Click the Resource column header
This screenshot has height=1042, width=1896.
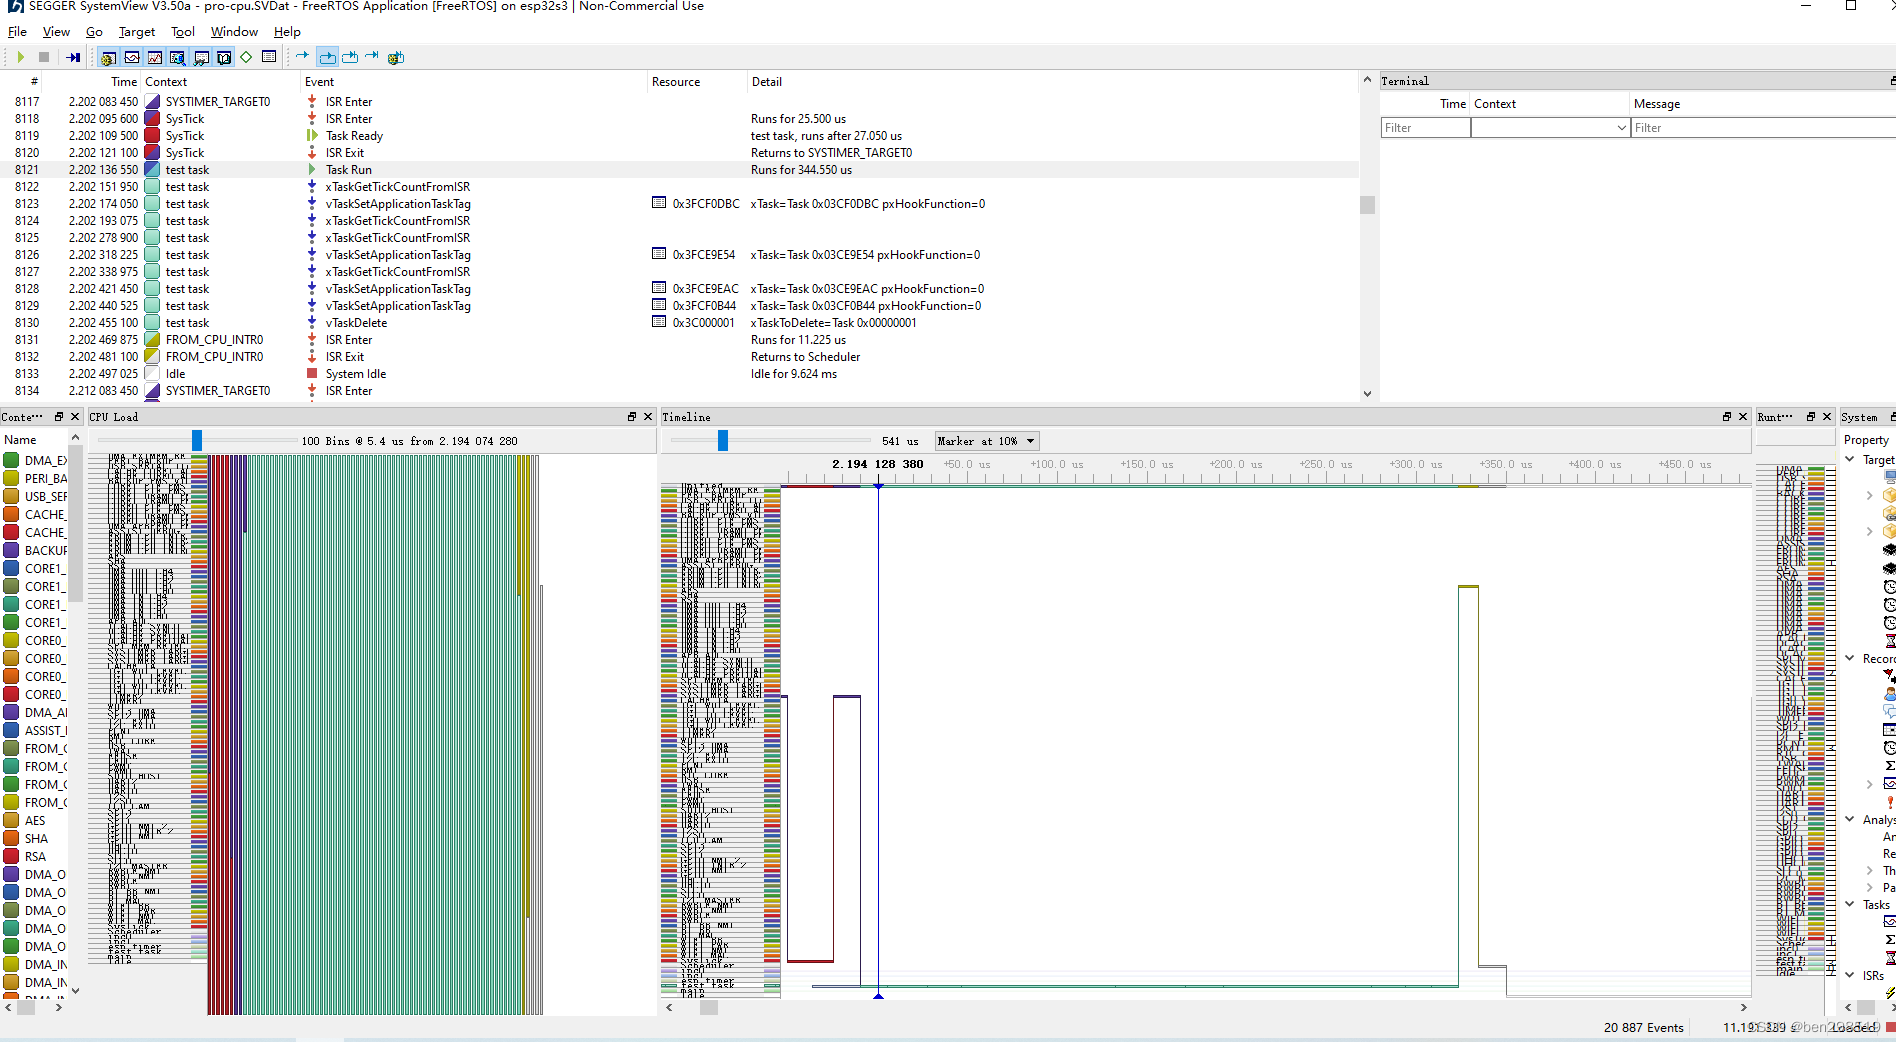point(676,82)
